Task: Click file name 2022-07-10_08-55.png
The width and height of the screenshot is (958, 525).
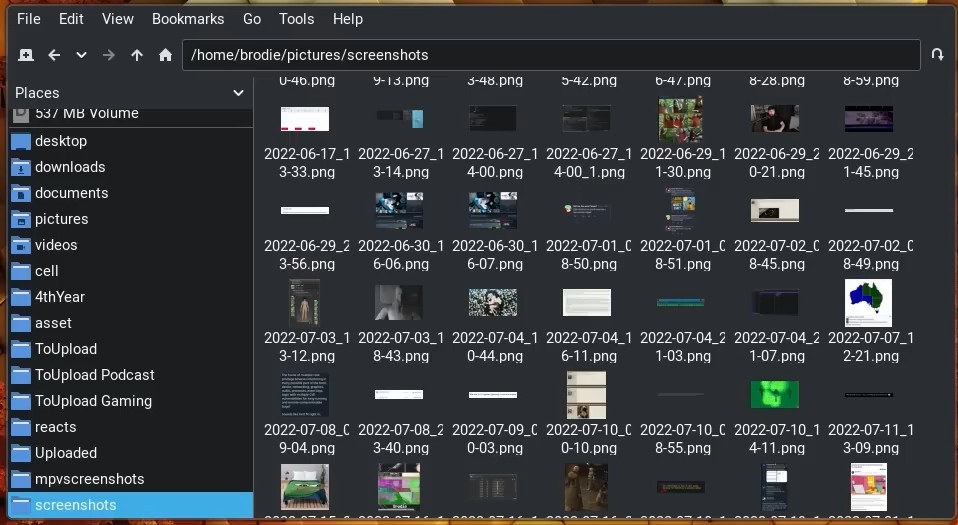Action: point(682,439)
